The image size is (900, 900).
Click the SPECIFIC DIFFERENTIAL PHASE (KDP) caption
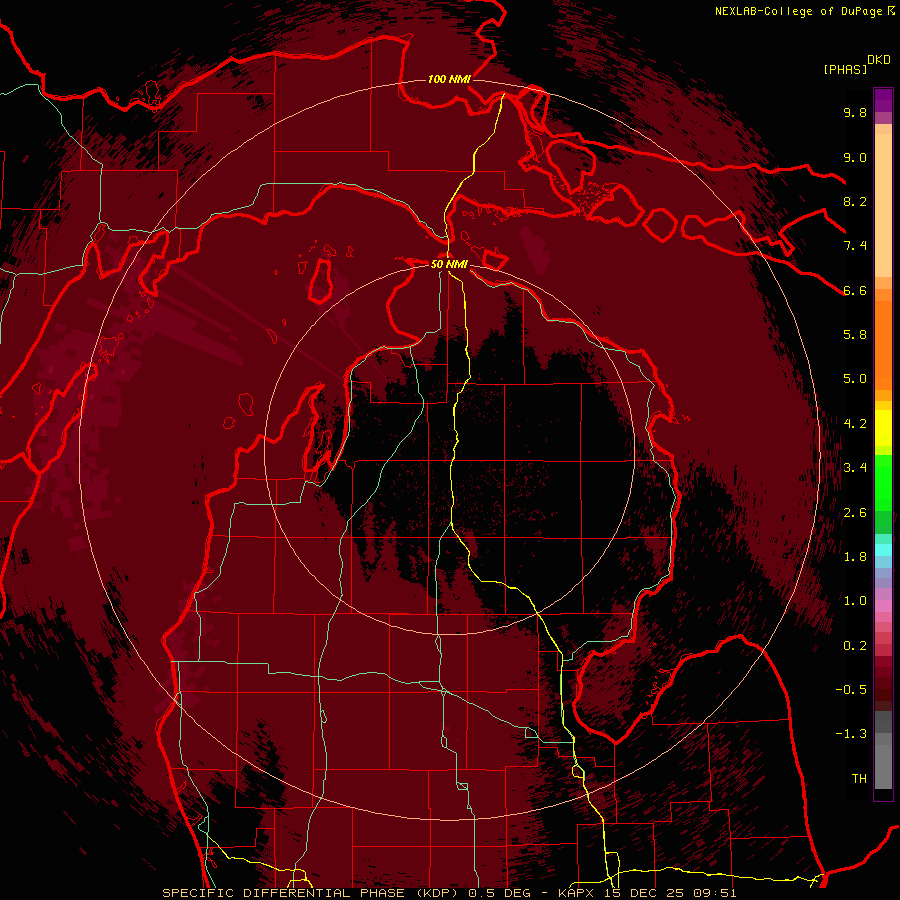312,893
